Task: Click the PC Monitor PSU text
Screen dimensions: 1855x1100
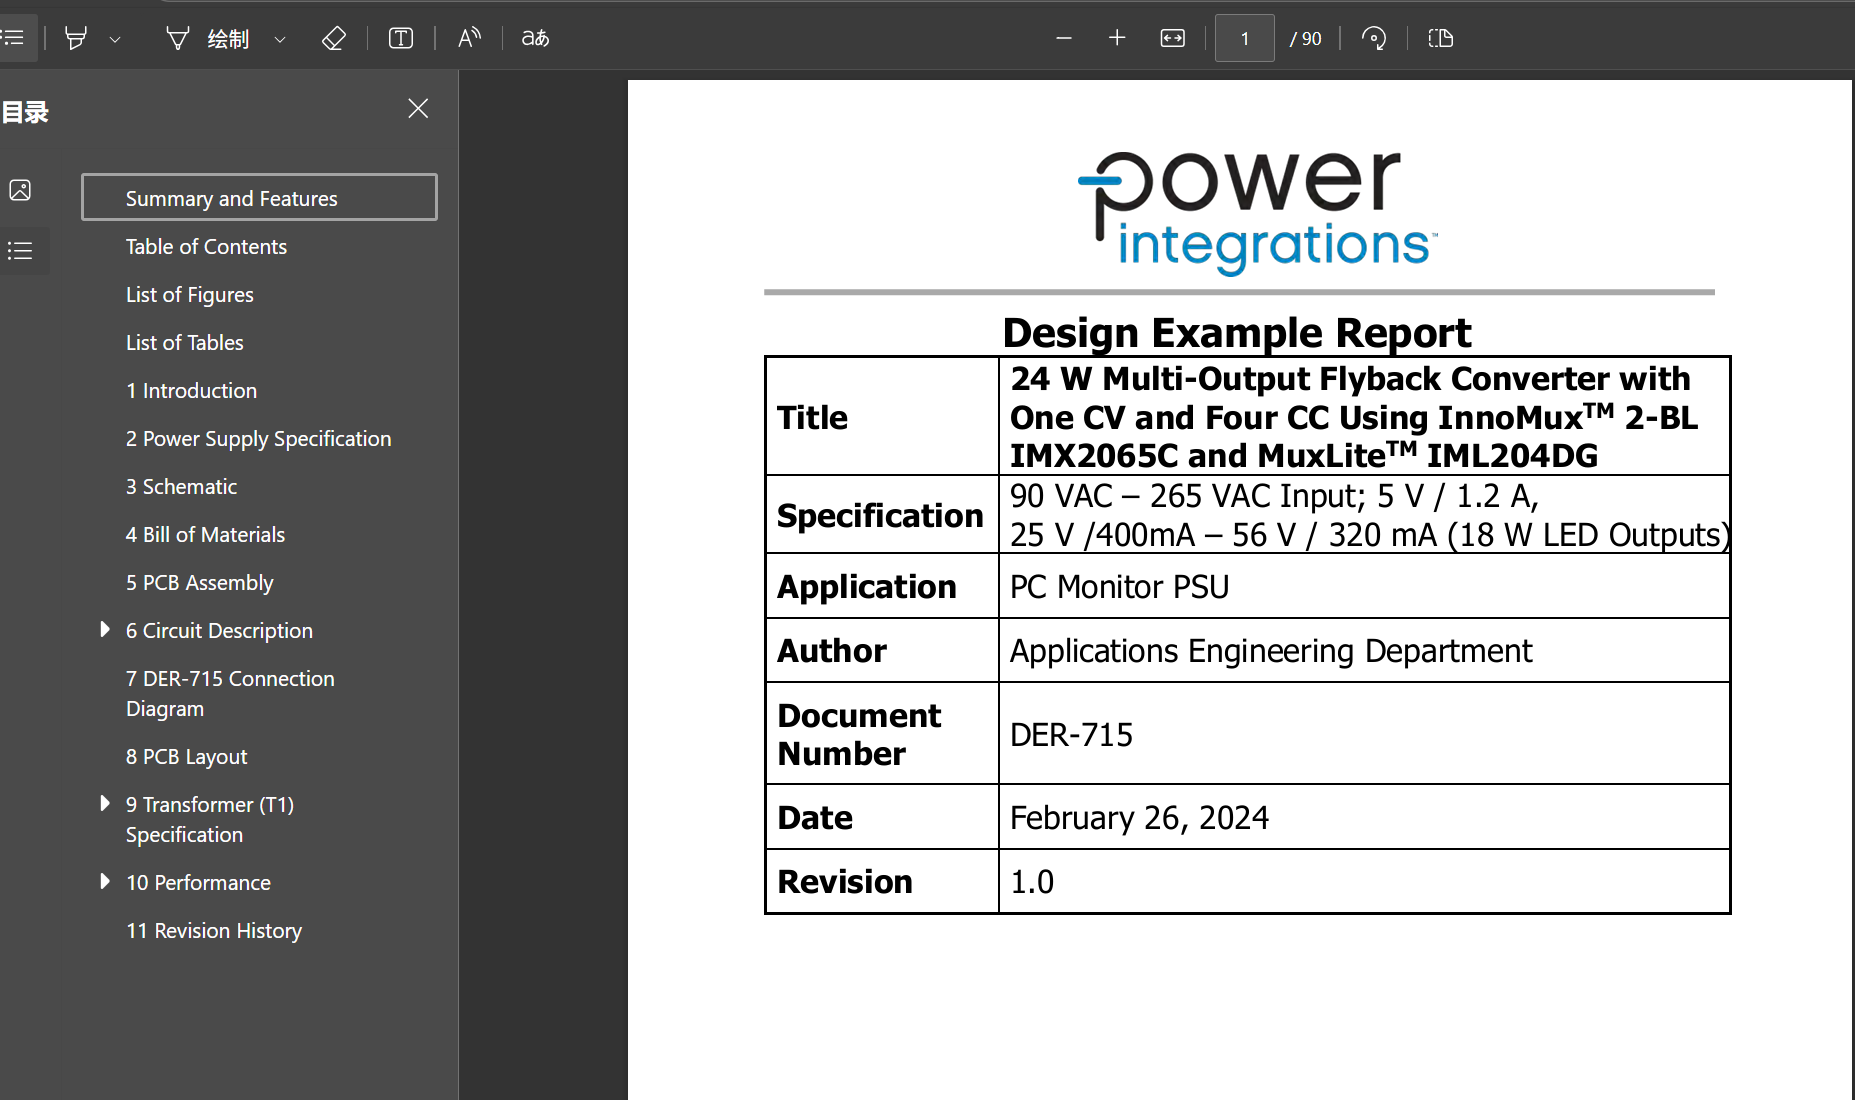Action: pos(1119,587)
